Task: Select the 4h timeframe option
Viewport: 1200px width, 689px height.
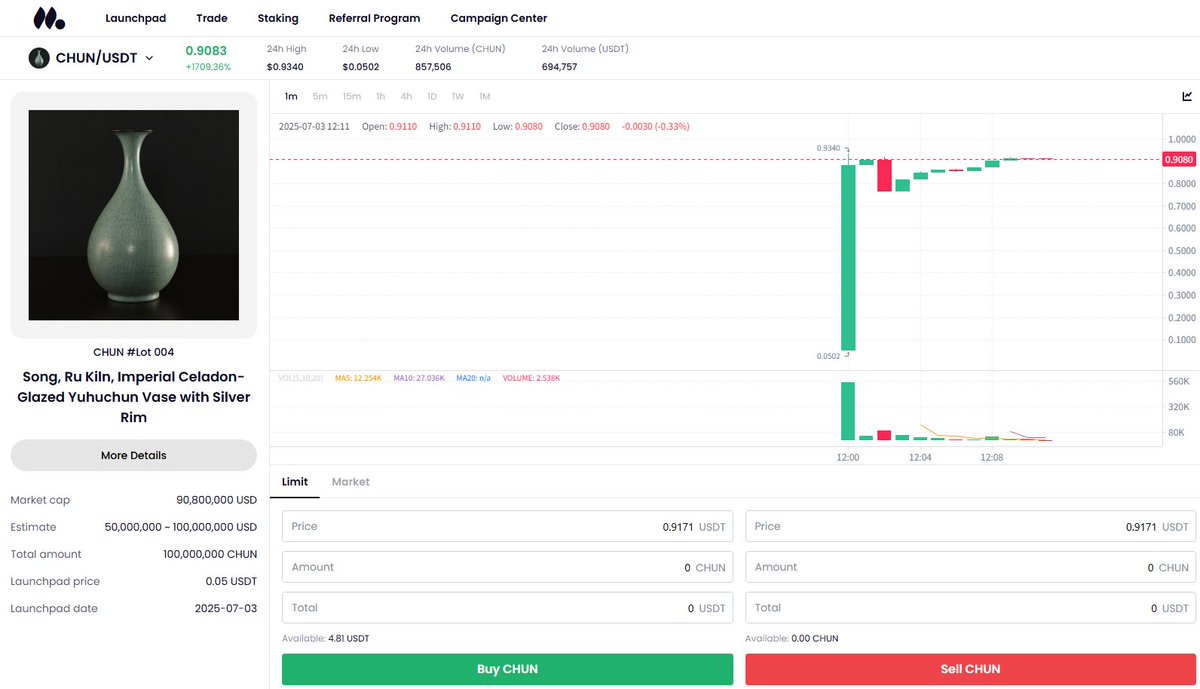Action: (405, 96)
